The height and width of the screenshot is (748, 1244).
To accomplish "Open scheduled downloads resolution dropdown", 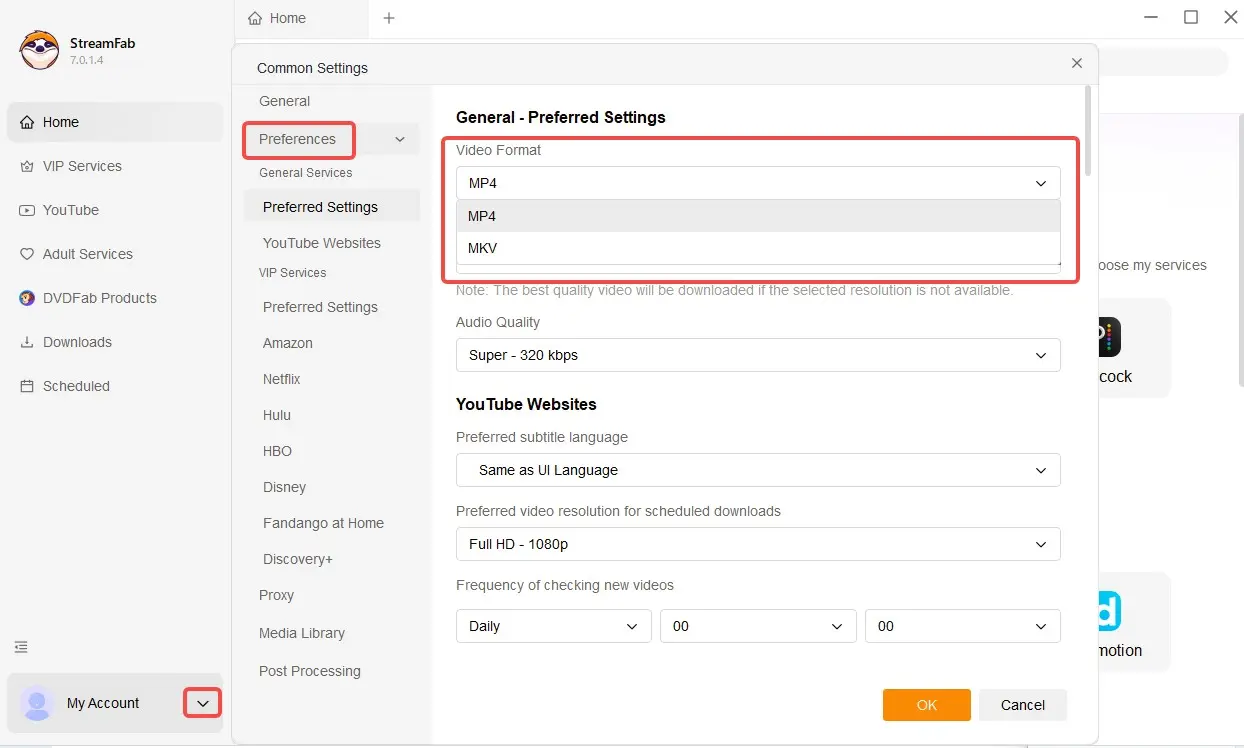I will point(758,544).
